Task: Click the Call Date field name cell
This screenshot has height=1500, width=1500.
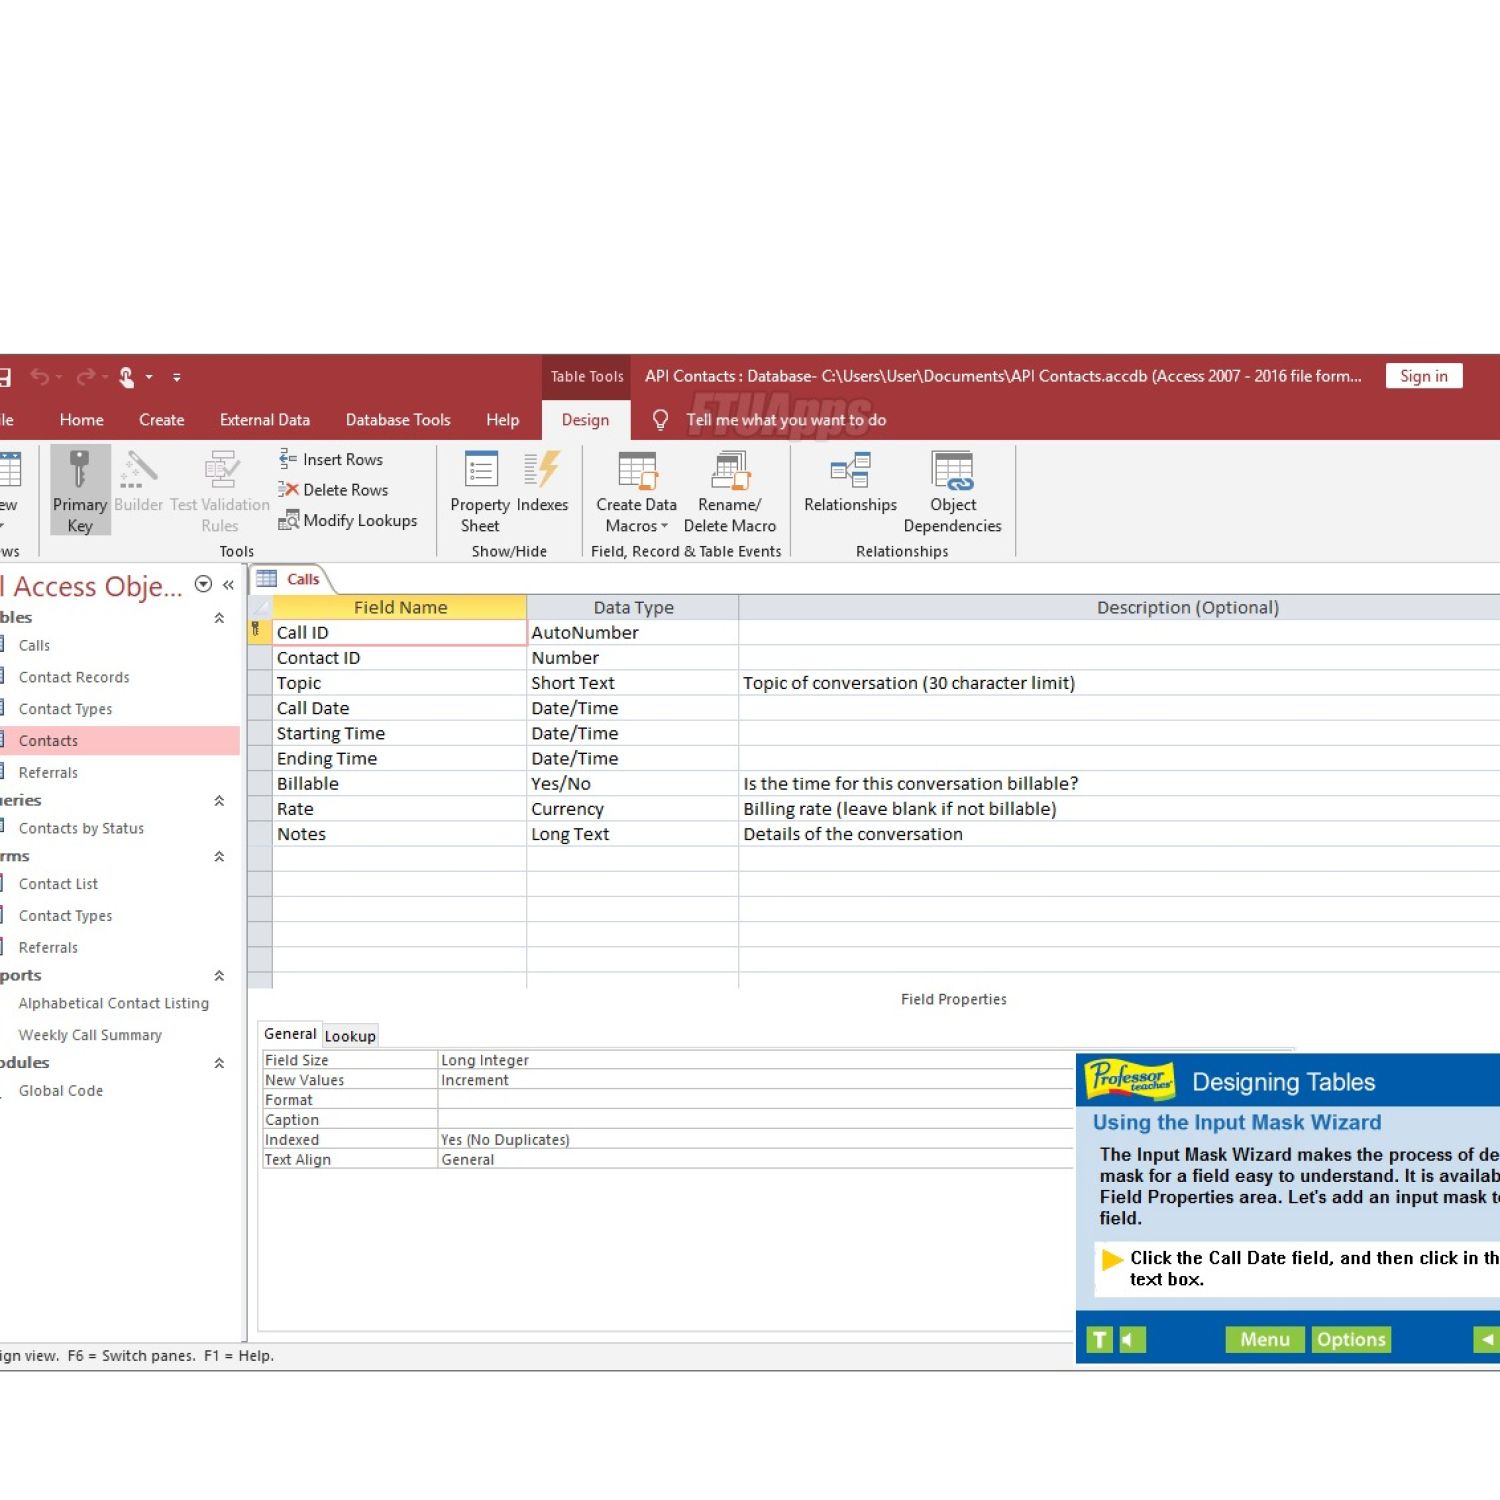Action: 398,708
